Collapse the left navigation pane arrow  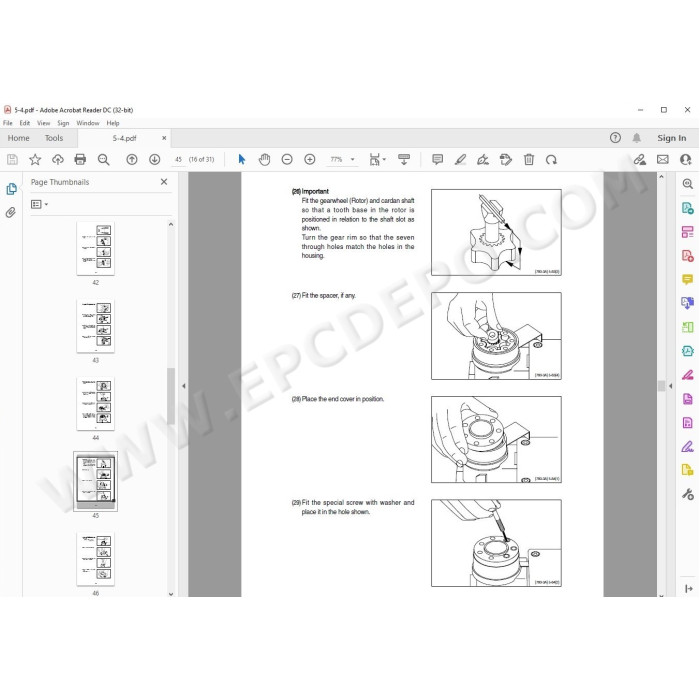click(x=183, y=386)
